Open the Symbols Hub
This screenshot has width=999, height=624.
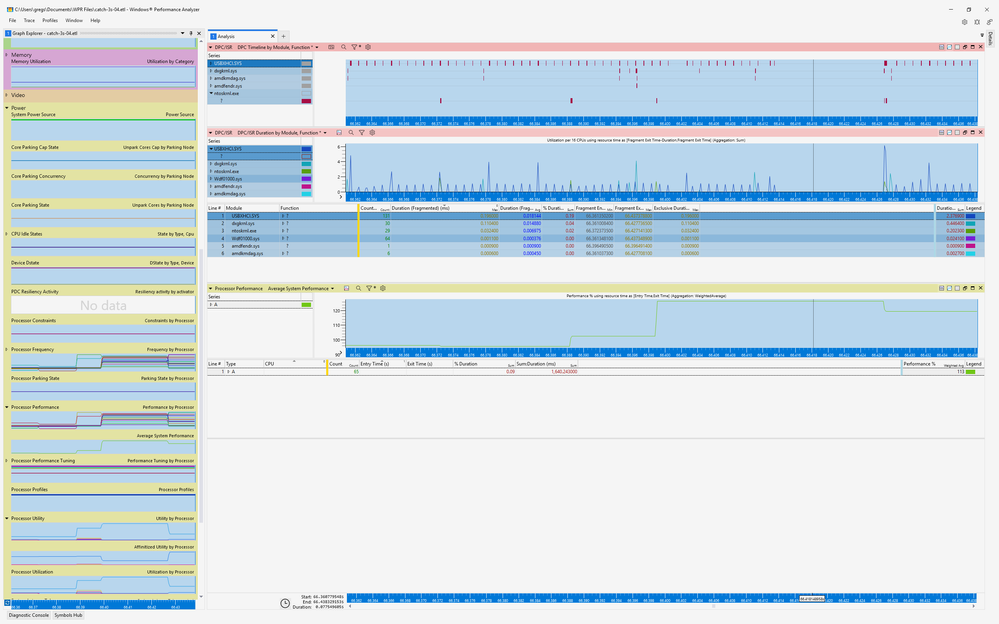coord(68,615)
